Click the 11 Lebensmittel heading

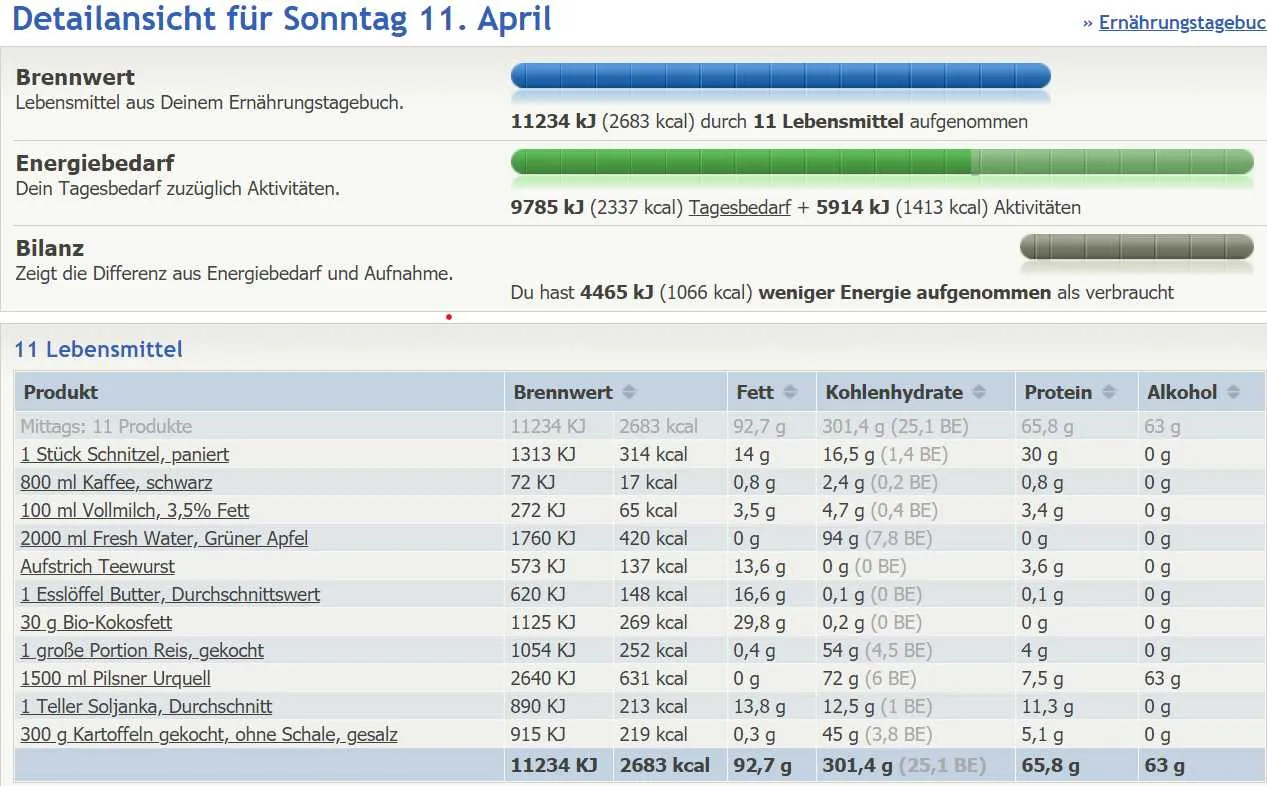(x=99, y=349)
